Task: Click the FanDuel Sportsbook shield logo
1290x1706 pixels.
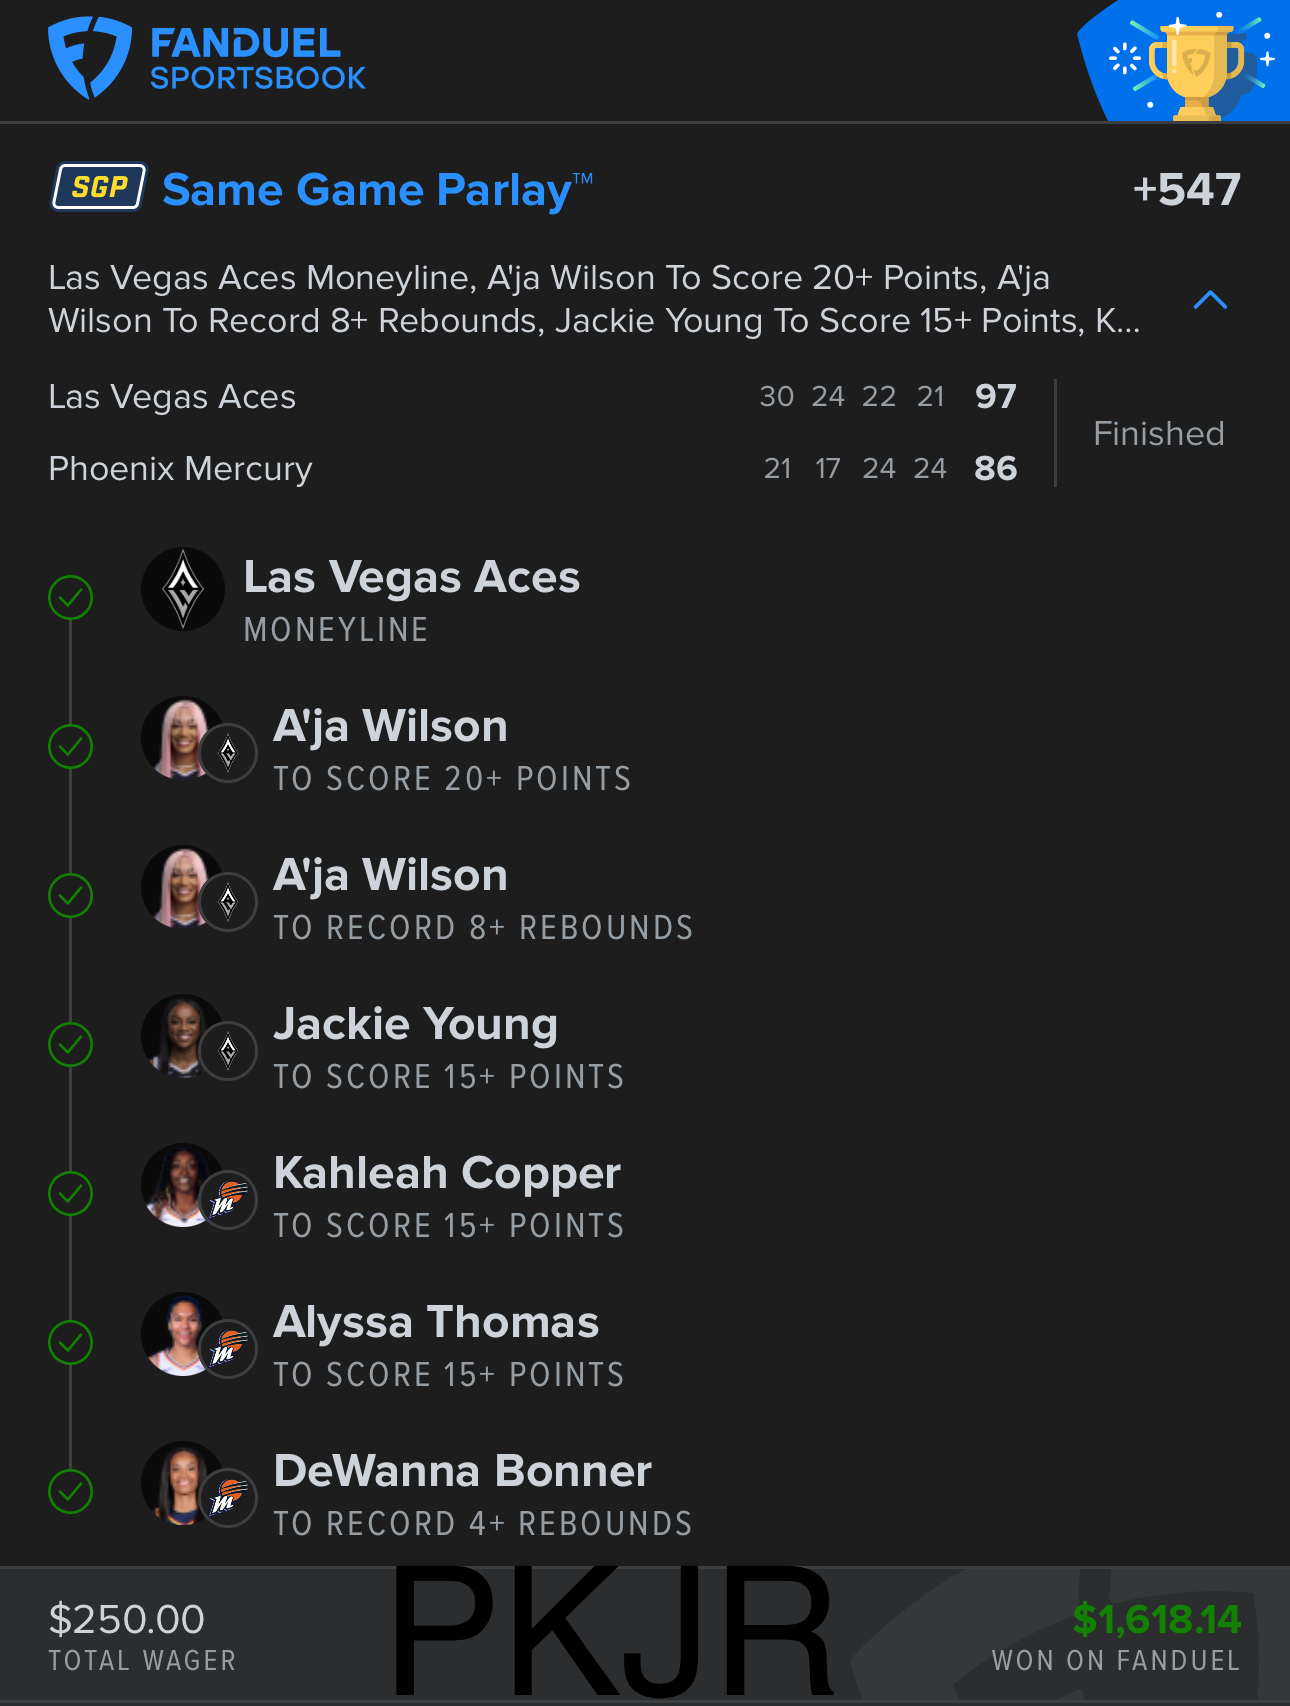Action: pos(89,57)
